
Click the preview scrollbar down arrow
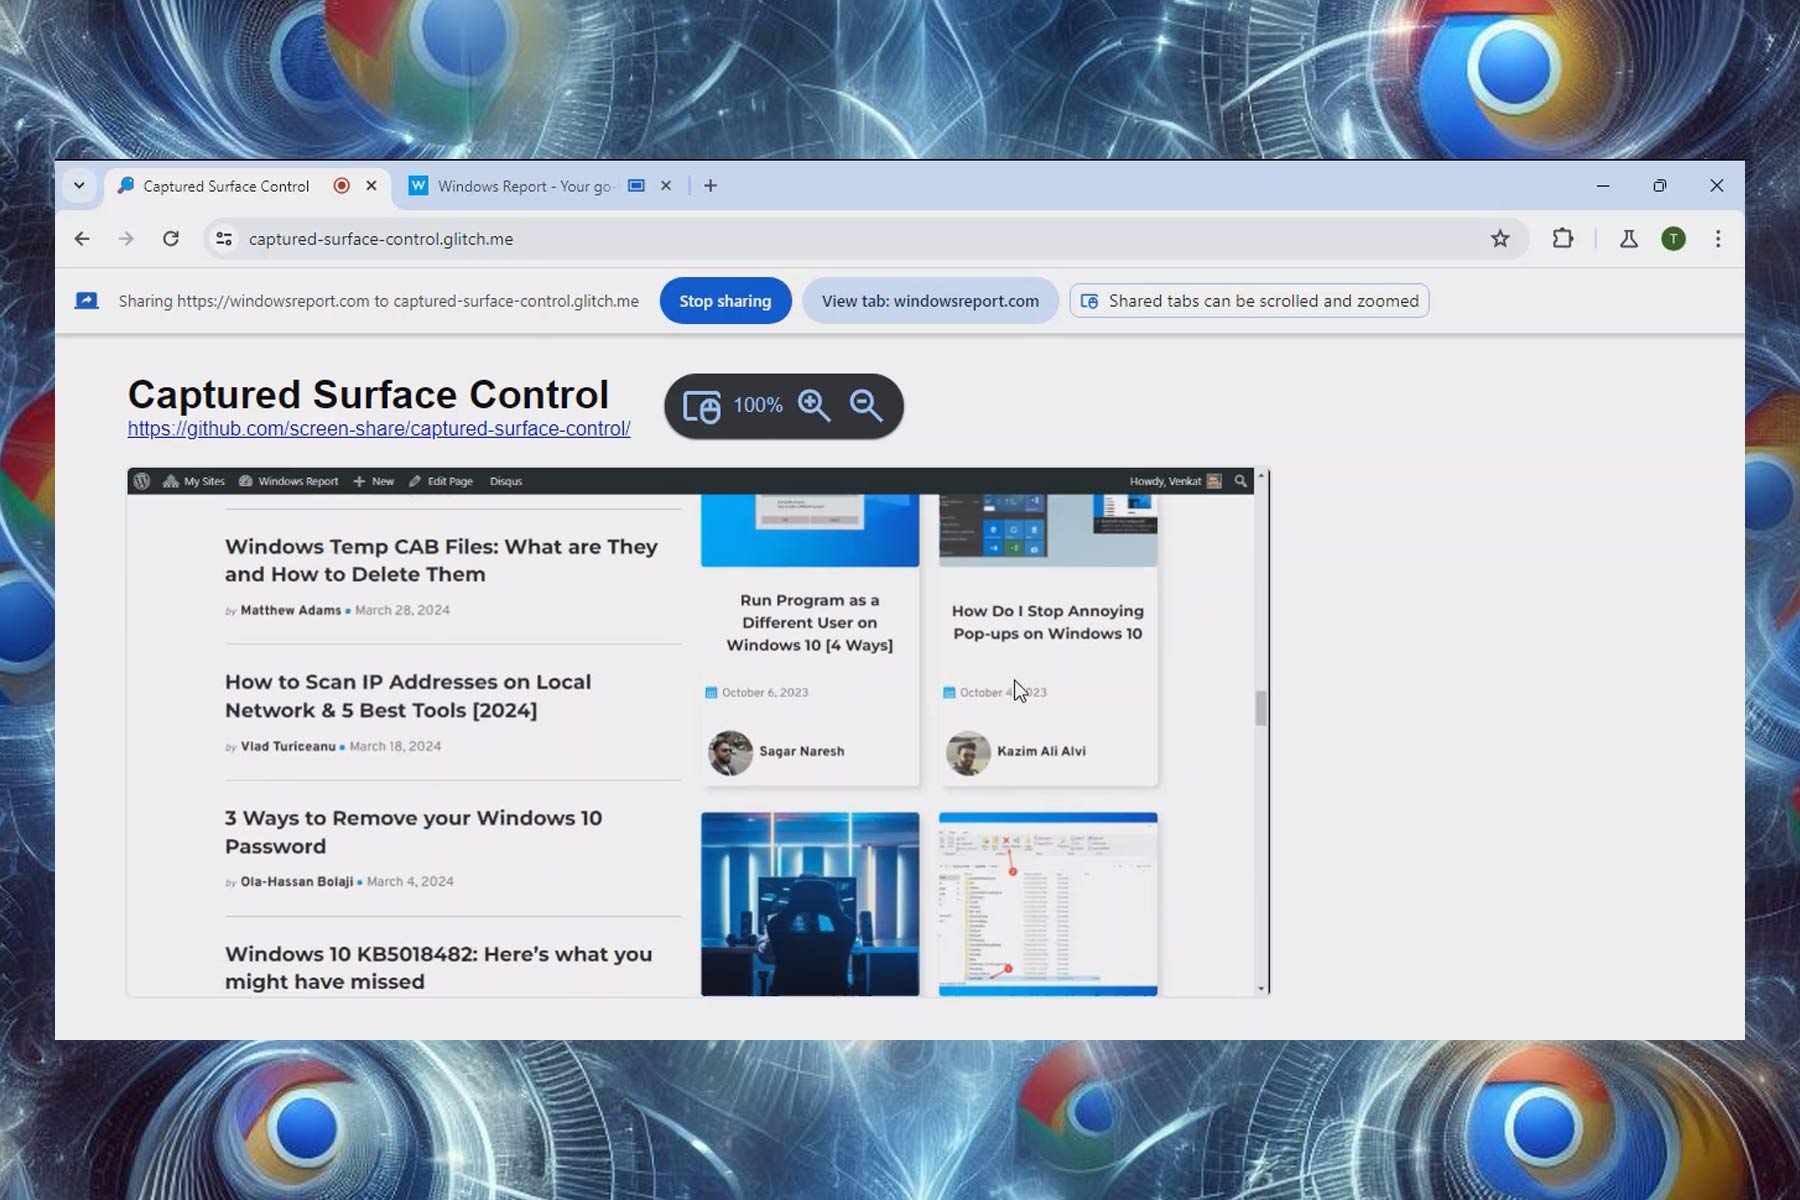[1261, 988]
